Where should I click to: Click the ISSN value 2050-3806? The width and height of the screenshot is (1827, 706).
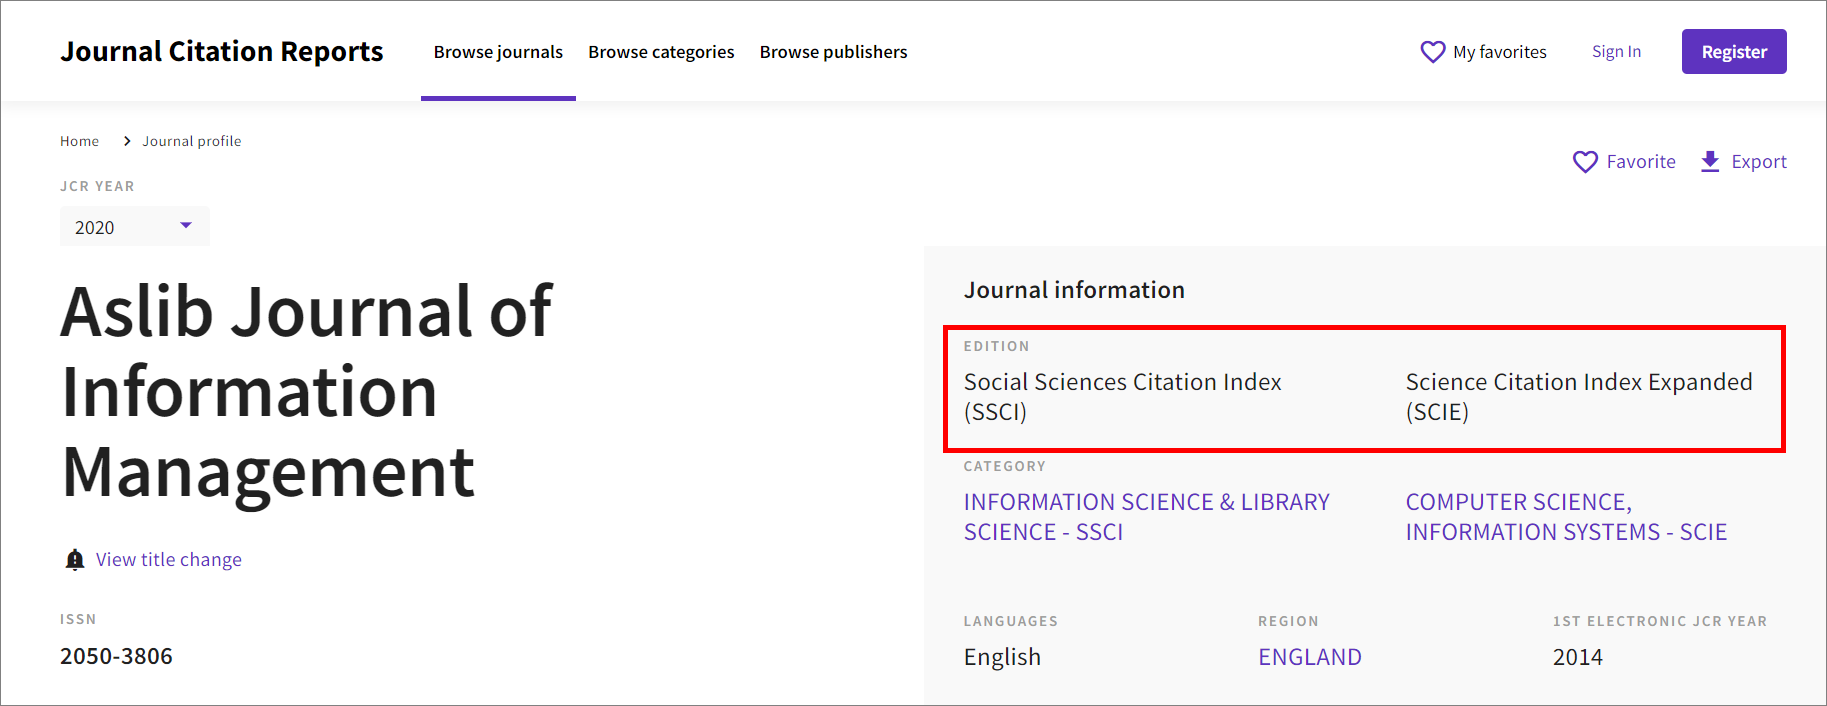[x=116, y=656]
